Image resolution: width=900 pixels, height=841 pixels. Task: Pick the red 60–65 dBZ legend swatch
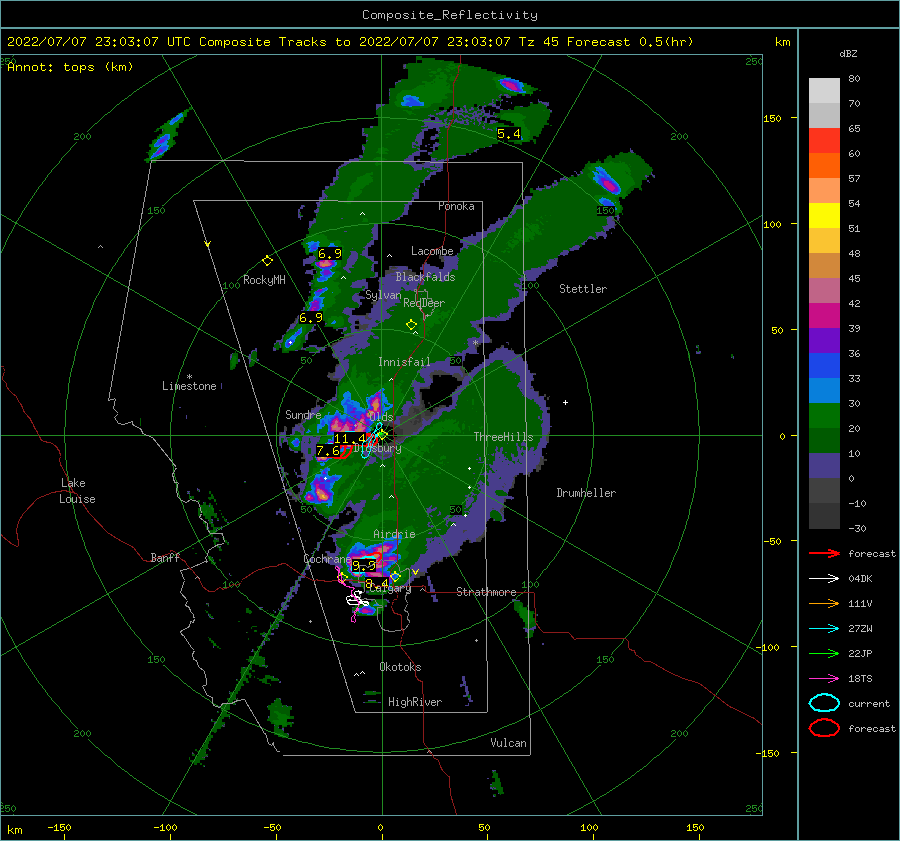(824, 141)
